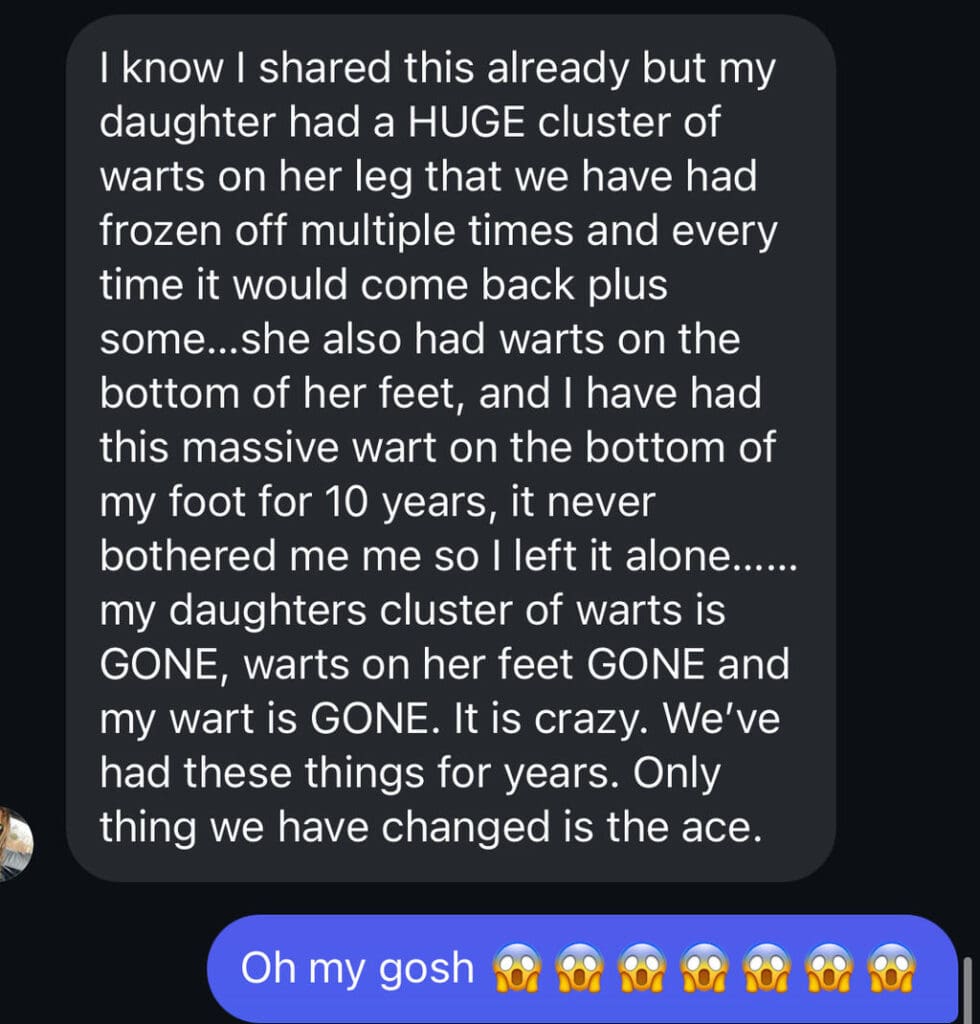This screenshot has height=1024, width=980.
Task: Click "my wart is GONE" text
Action: coord(264,719)
